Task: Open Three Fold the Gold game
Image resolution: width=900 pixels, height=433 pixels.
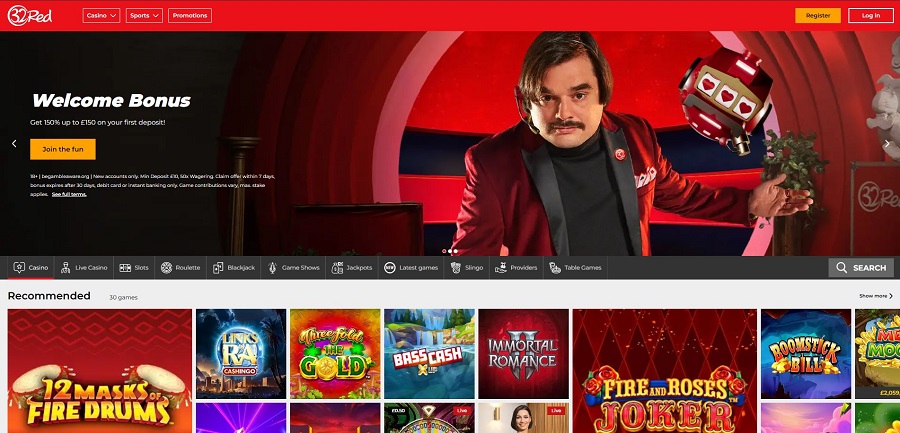Action: pos(335,354)
